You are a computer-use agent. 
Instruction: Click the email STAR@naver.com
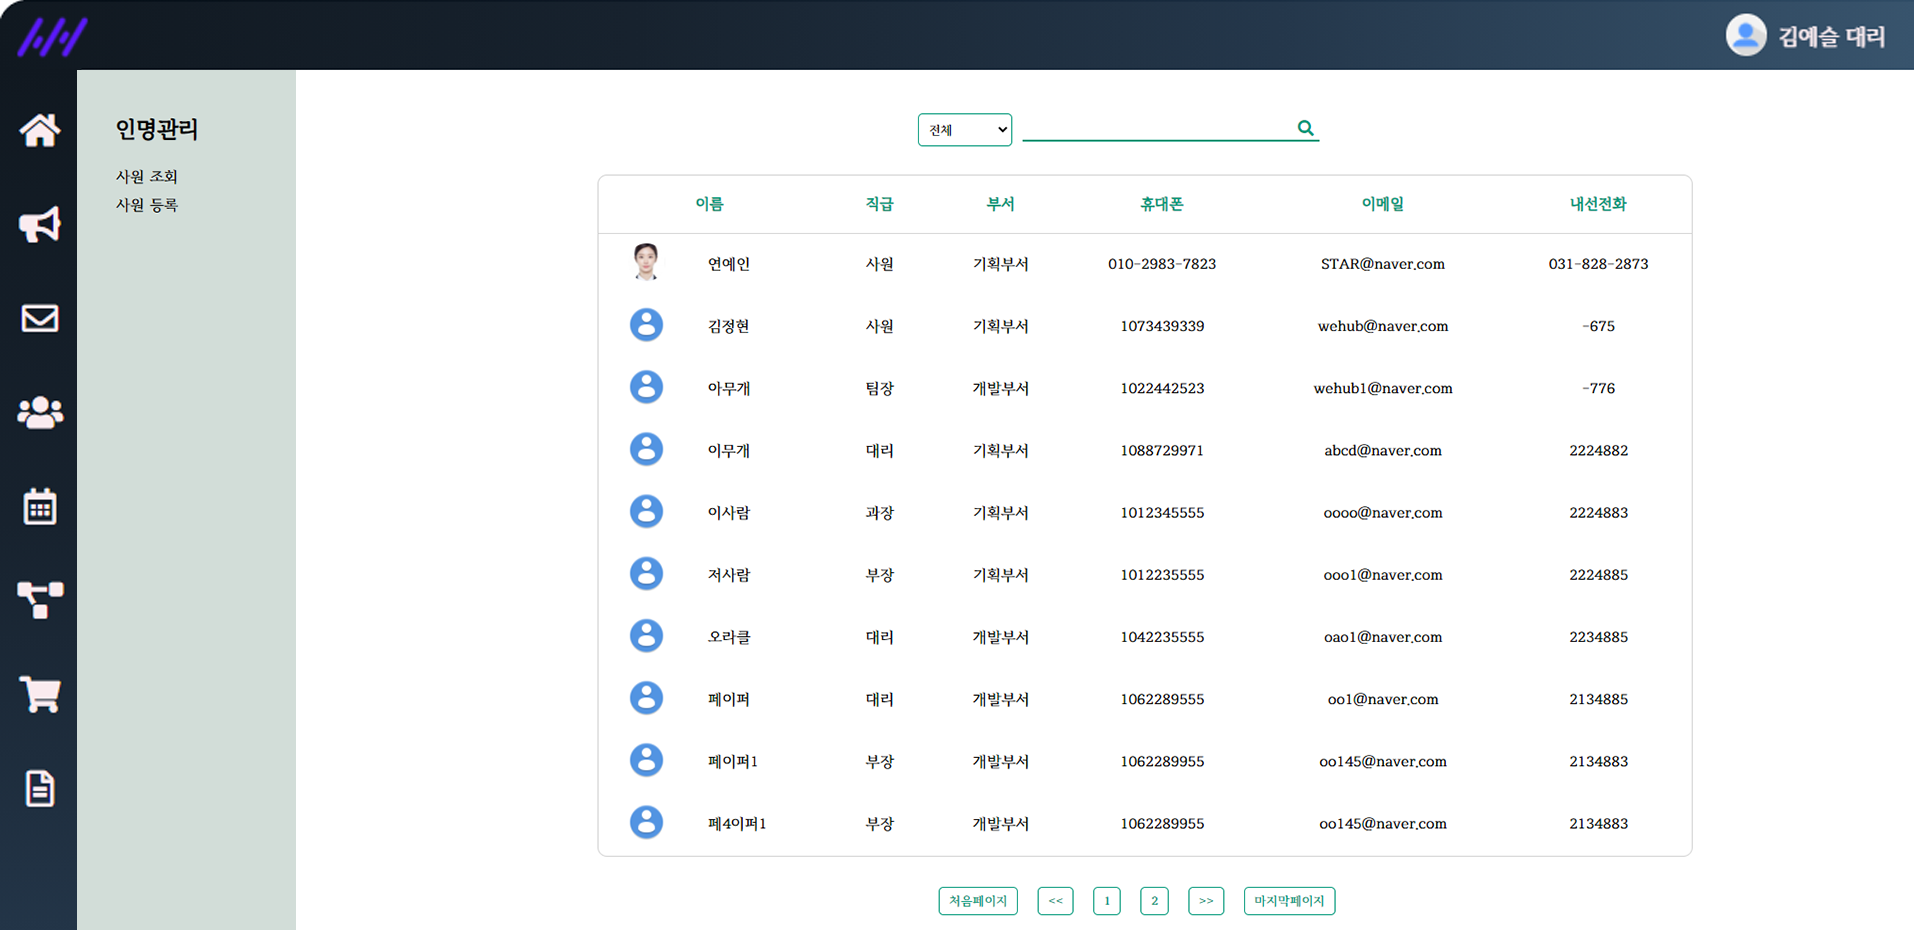[x=1383, y=264]
